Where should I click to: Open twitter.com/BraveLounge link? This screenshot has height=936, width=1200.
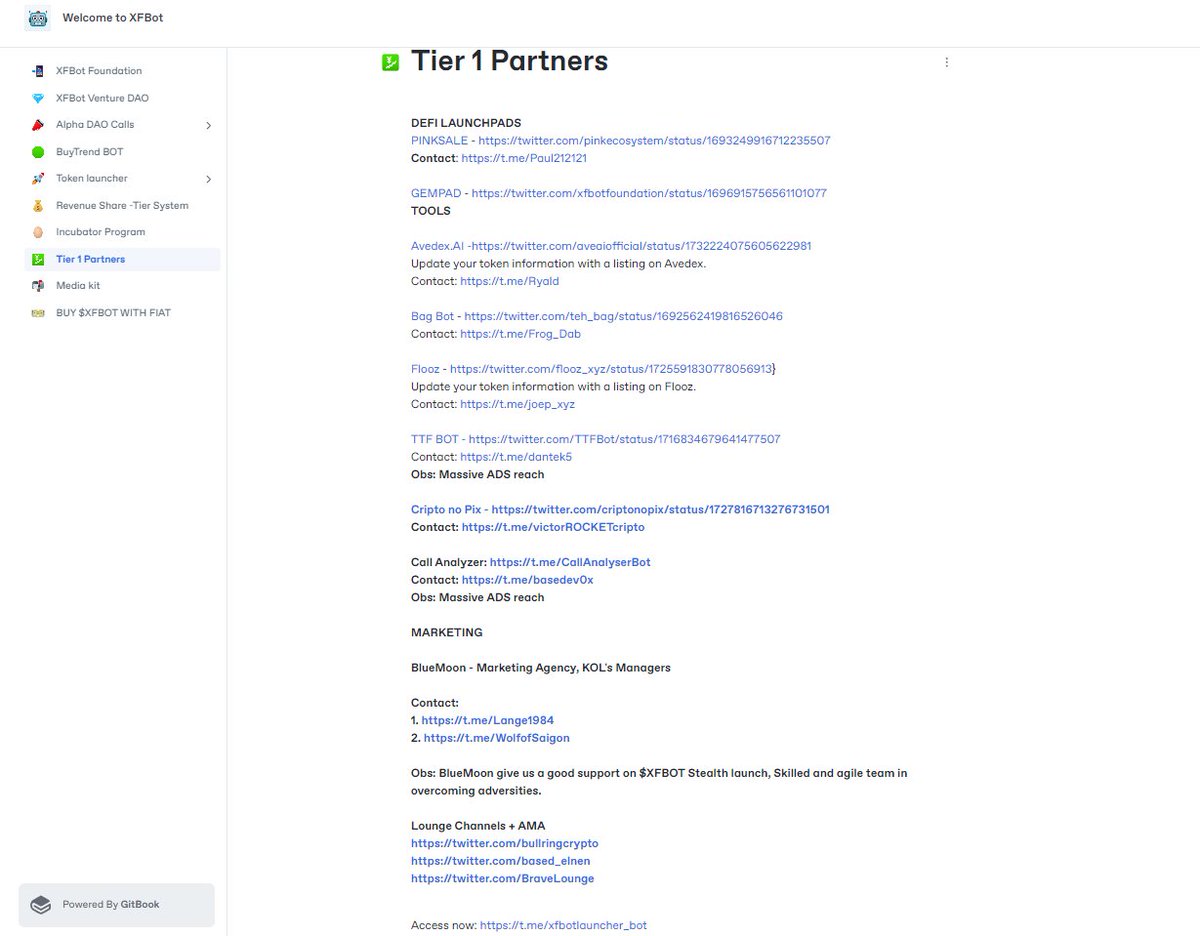[503, 879]
